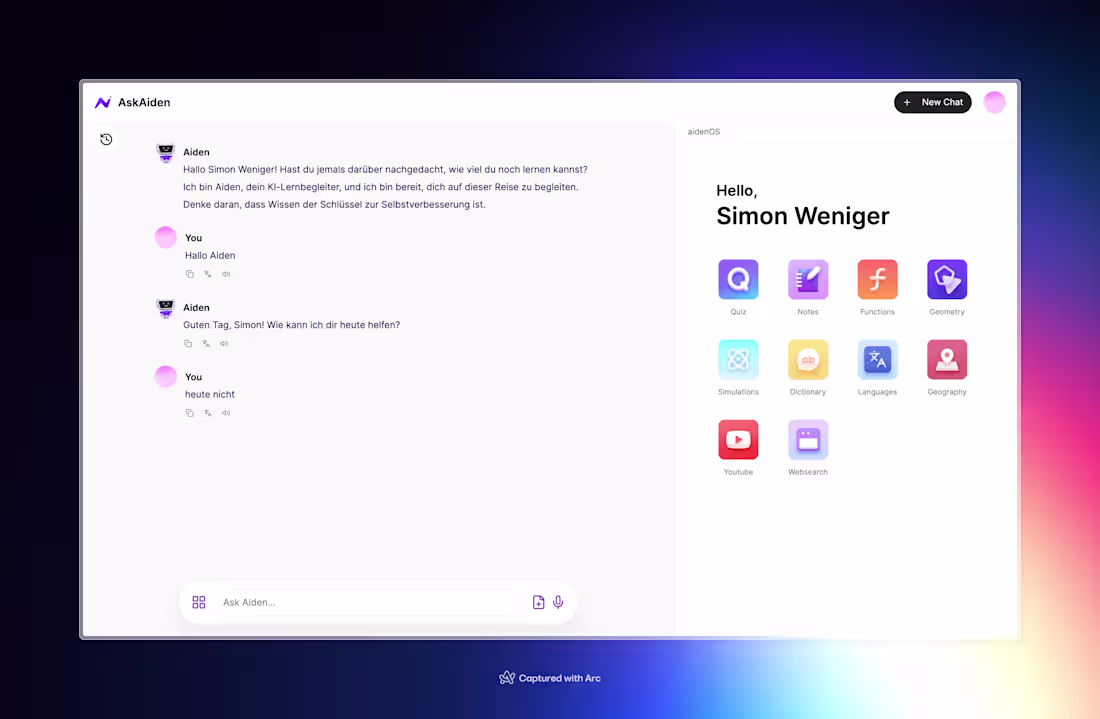Image resolution: width=1100 pixels, height=719 pixels.
Task: Play audio for Aiden's reply
Action: [224, 343]
